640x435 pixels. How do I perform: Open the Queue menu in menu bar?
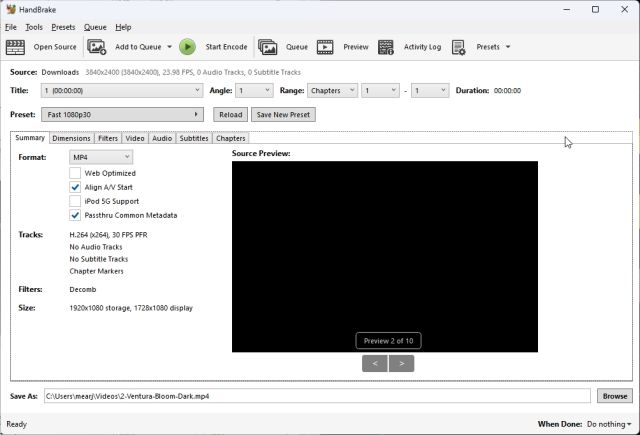coord(95,27)
